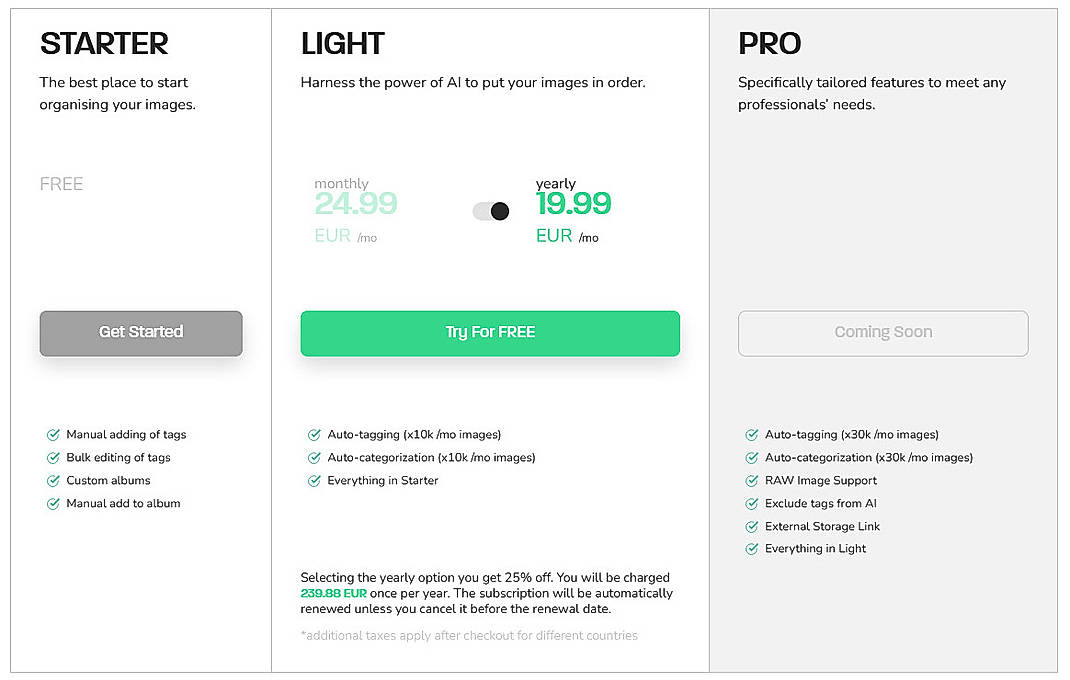Click the checkmark beside Custom albums
The height and width of the screenshot is (680, 1070).
[53, 480]
